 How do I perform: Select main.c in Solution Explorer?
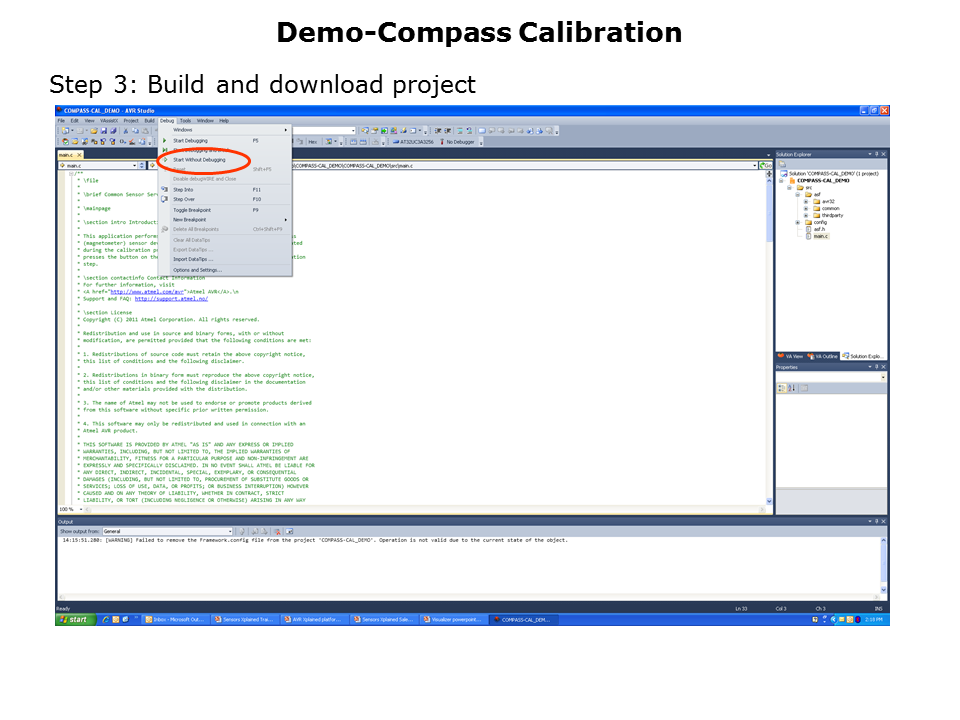pyautogui.click(x=820, y=236)
